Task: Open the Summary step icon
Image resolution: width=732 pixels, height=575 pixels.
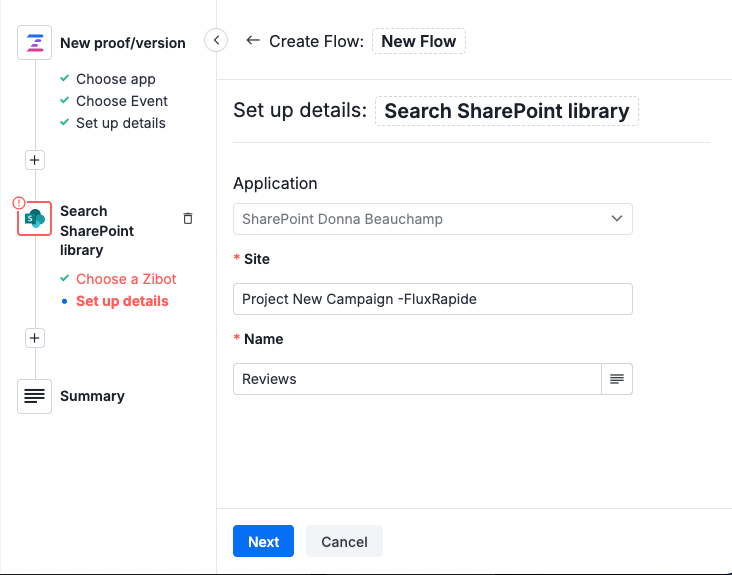Action: click(x=35, y=396)
